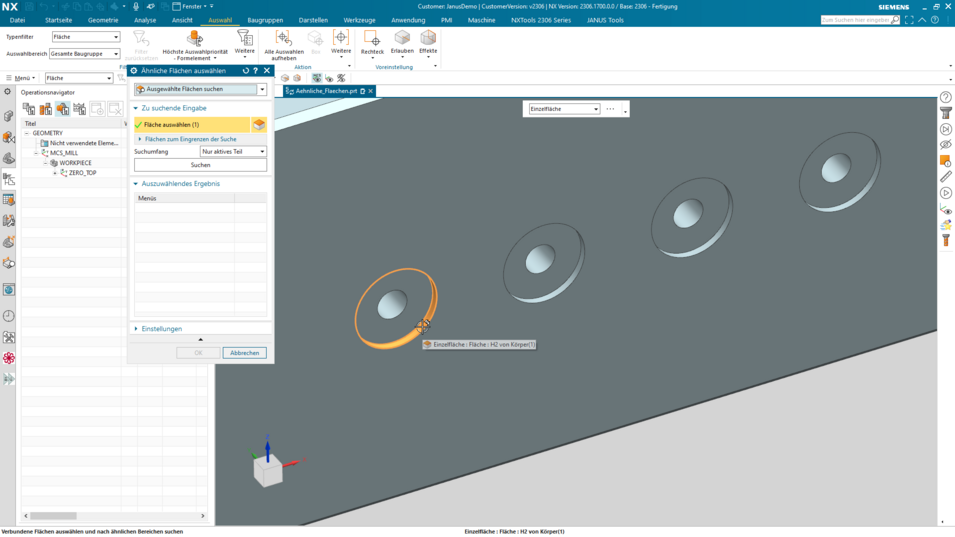Click the Suchen button

pyautogui.click(x=200, y=165)
